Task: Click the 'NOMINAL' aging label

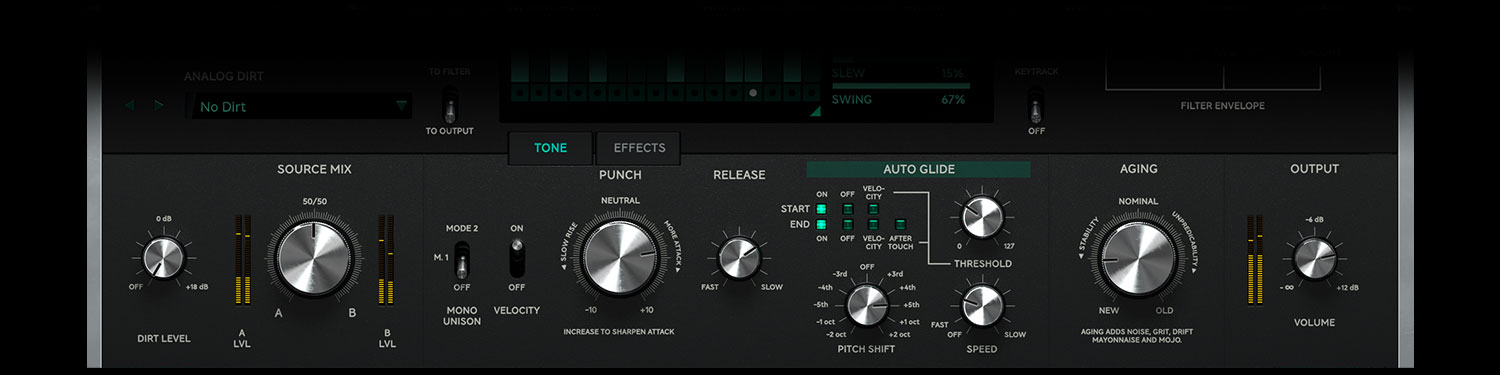Action: coord(1138,201)
